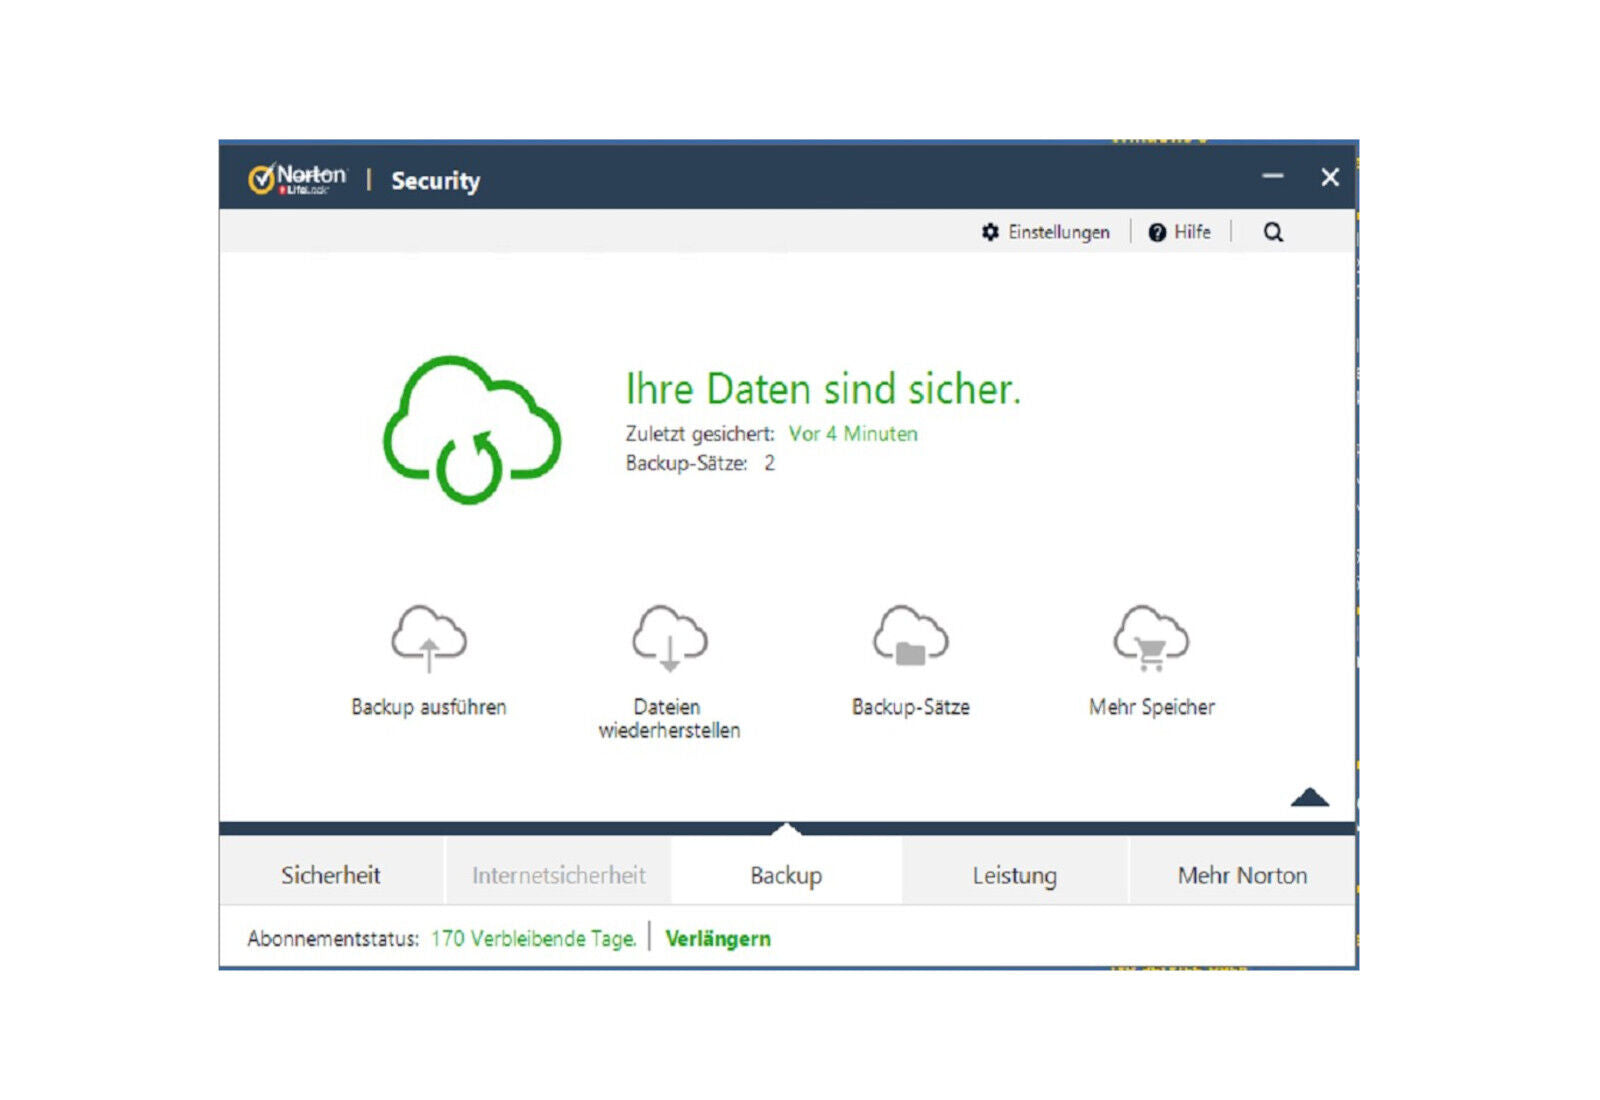
Task: Switch to the Sicherheit tab
Action: click(331, 875)
